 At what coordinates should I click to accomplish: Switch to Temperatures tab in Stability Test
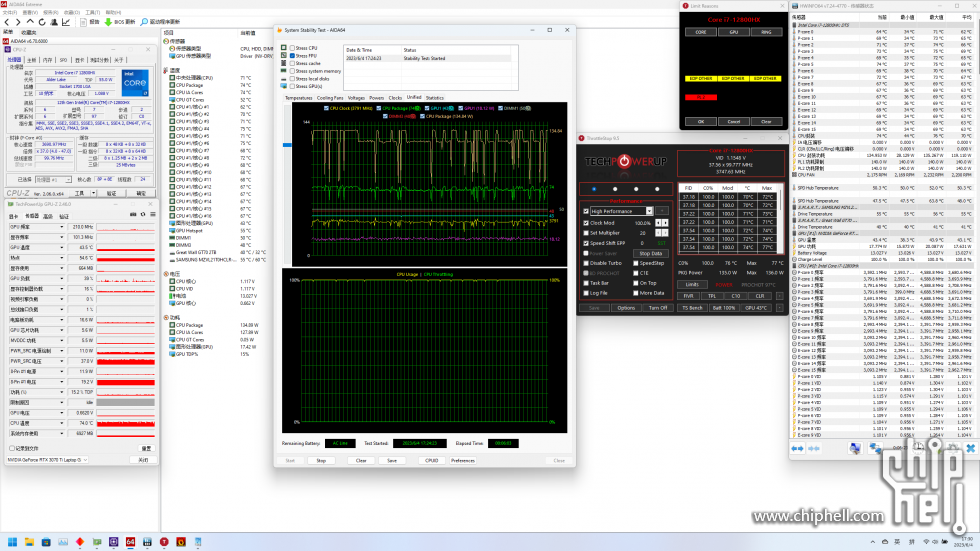tap(299, 98)
